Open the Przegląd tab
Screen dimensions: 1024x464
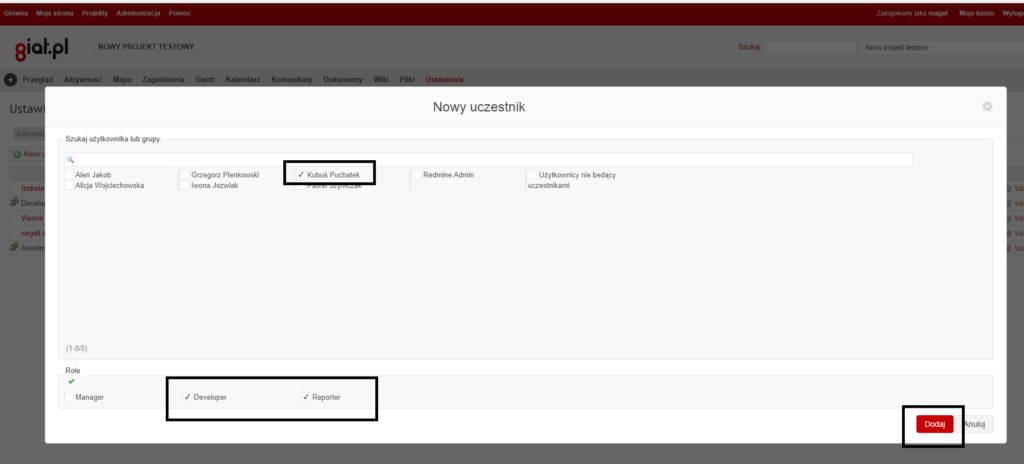(x=38, y=80)
